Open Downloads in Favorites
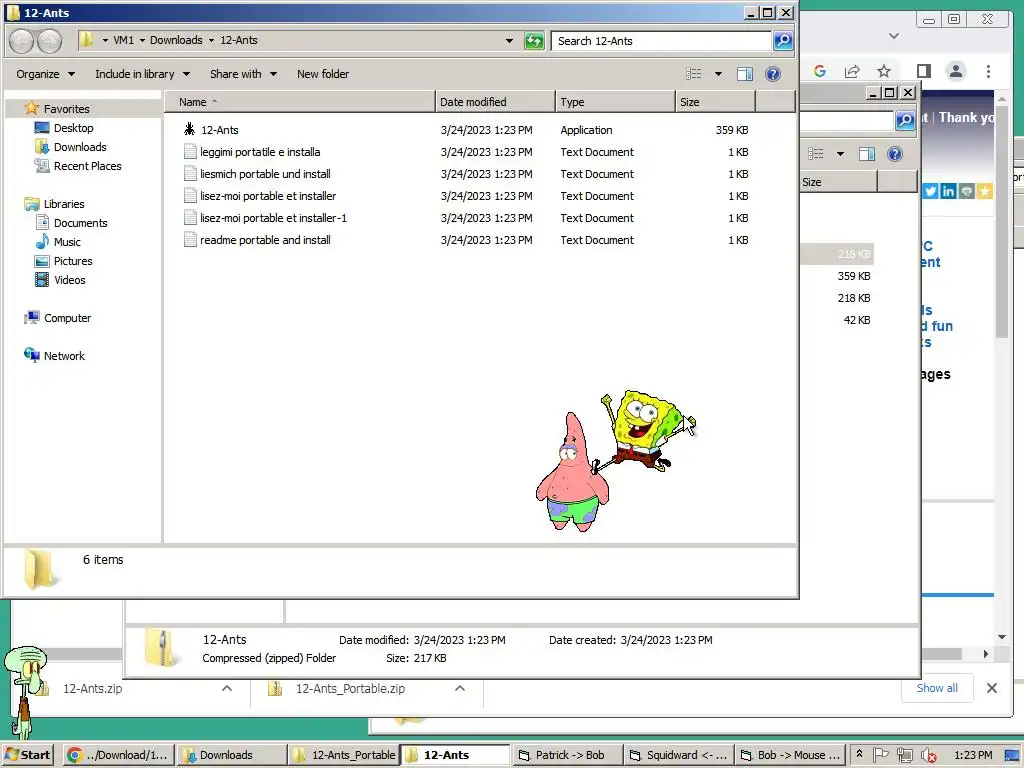 tap(80, 147)
